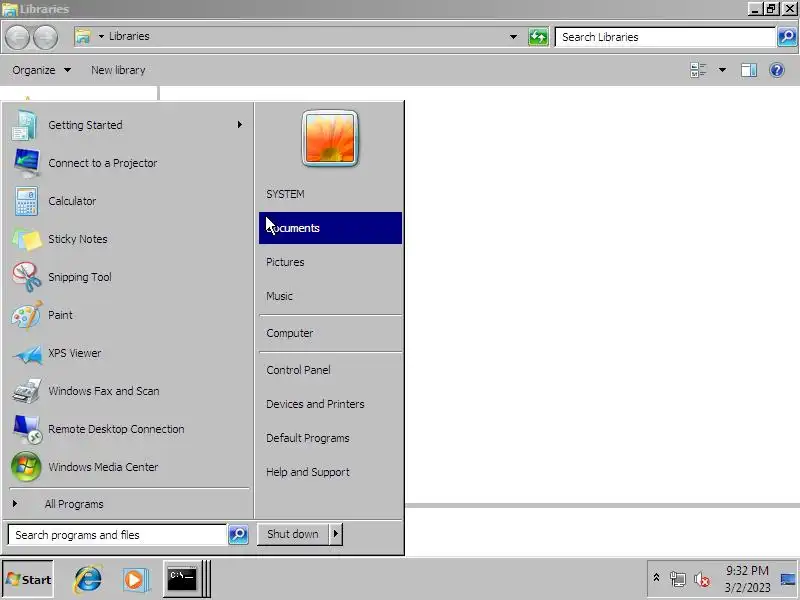
Task: Click the Search Libraries magnifier button
Action: tap(787, 37)
